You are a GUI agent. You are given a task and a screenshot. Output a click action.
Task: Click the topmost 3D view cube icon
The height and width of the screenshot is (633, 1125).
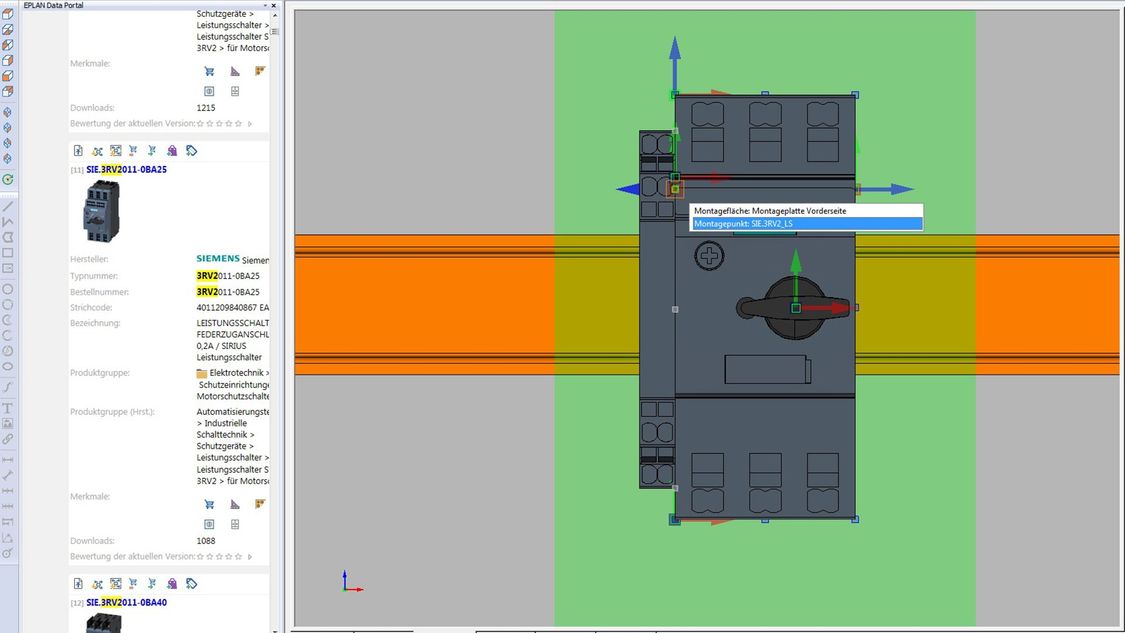coord(8,14)
